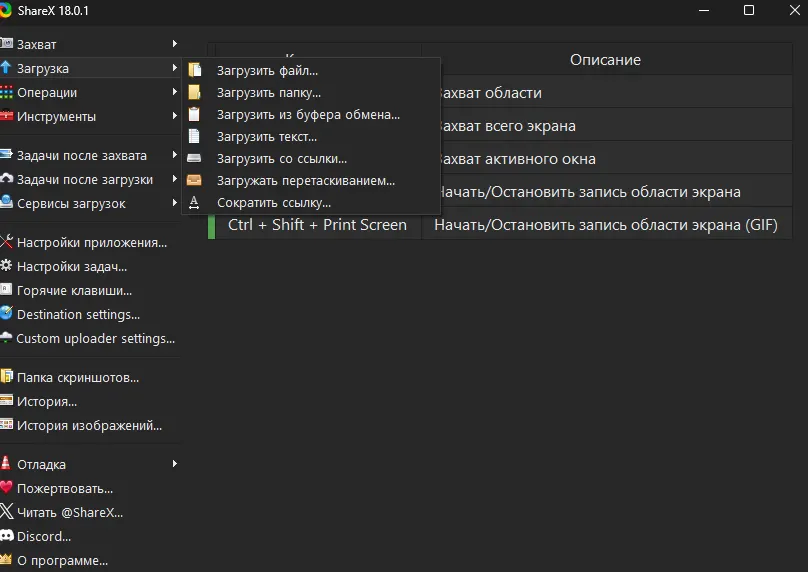Image resolution: width=808 pixels, height=572 pixels.
Task: Expand the Инструменты submenu arrow
Action: coord(174,116)
